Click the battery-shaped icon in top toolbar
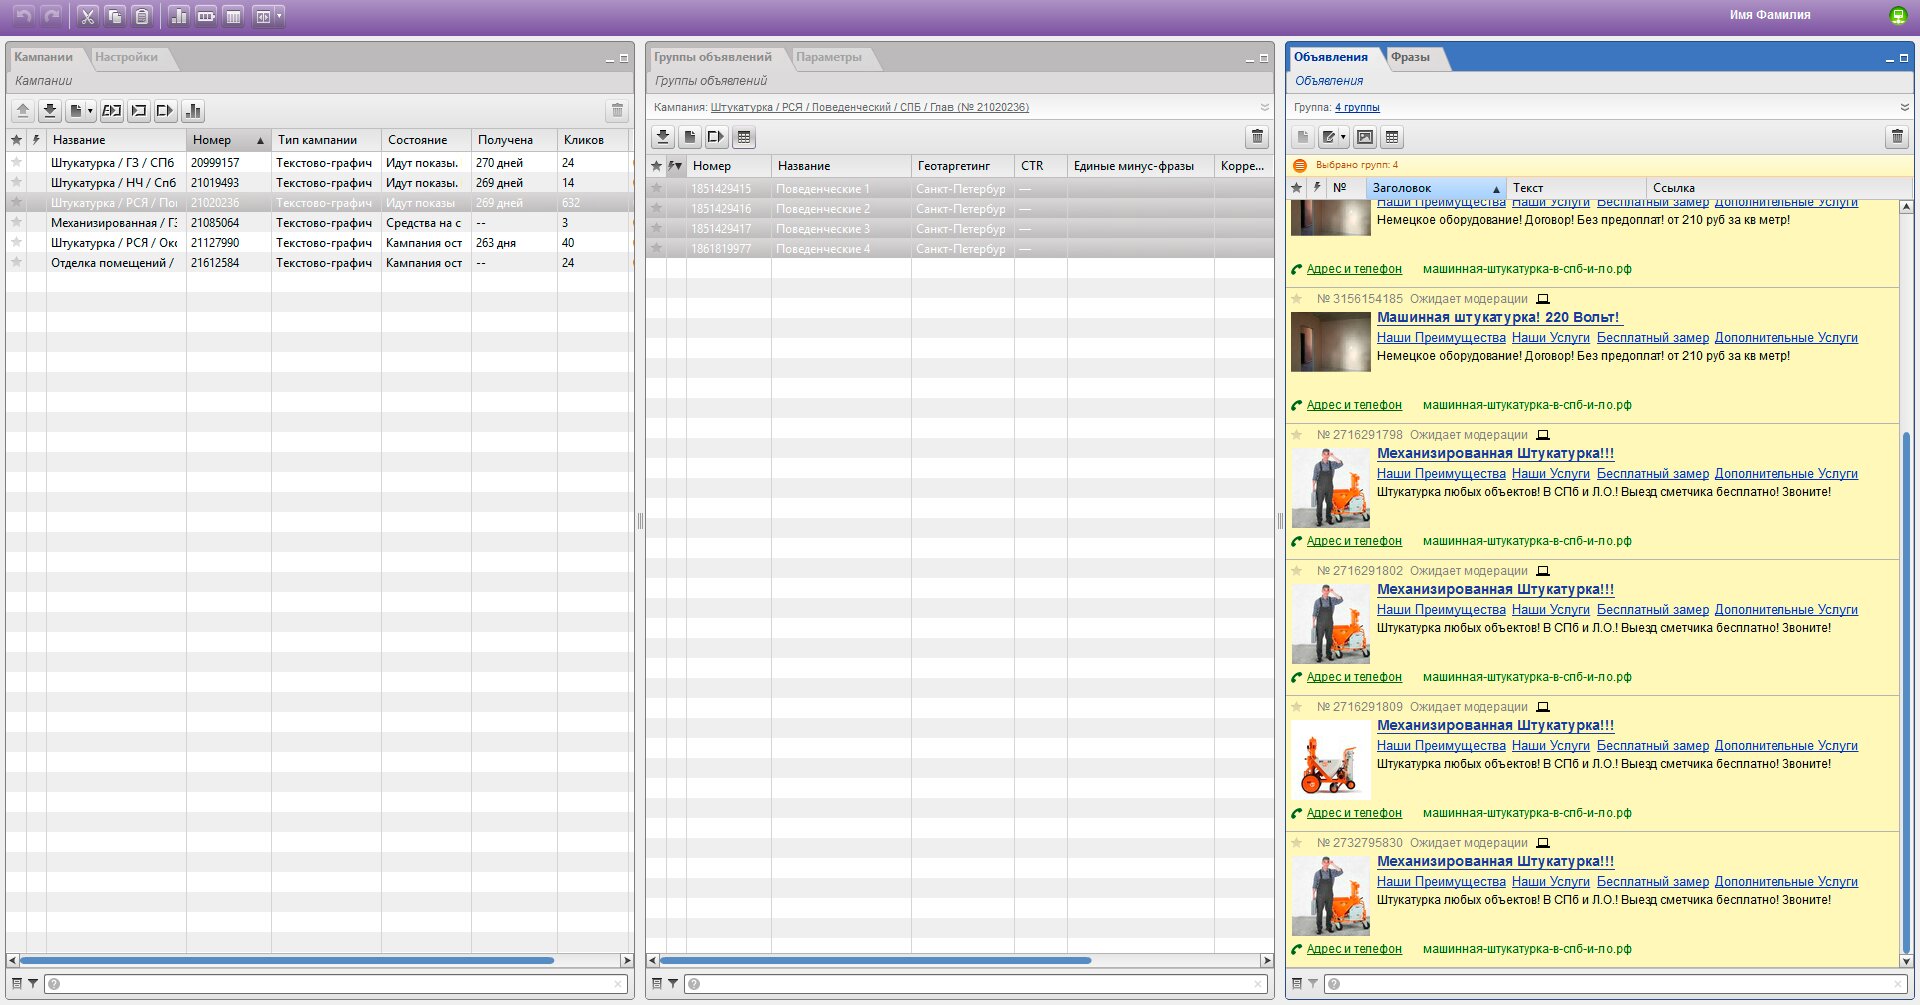Image resolution: width=1920 pixels, height=1005 pixels. pyautogui.click(x=206, y=16)
